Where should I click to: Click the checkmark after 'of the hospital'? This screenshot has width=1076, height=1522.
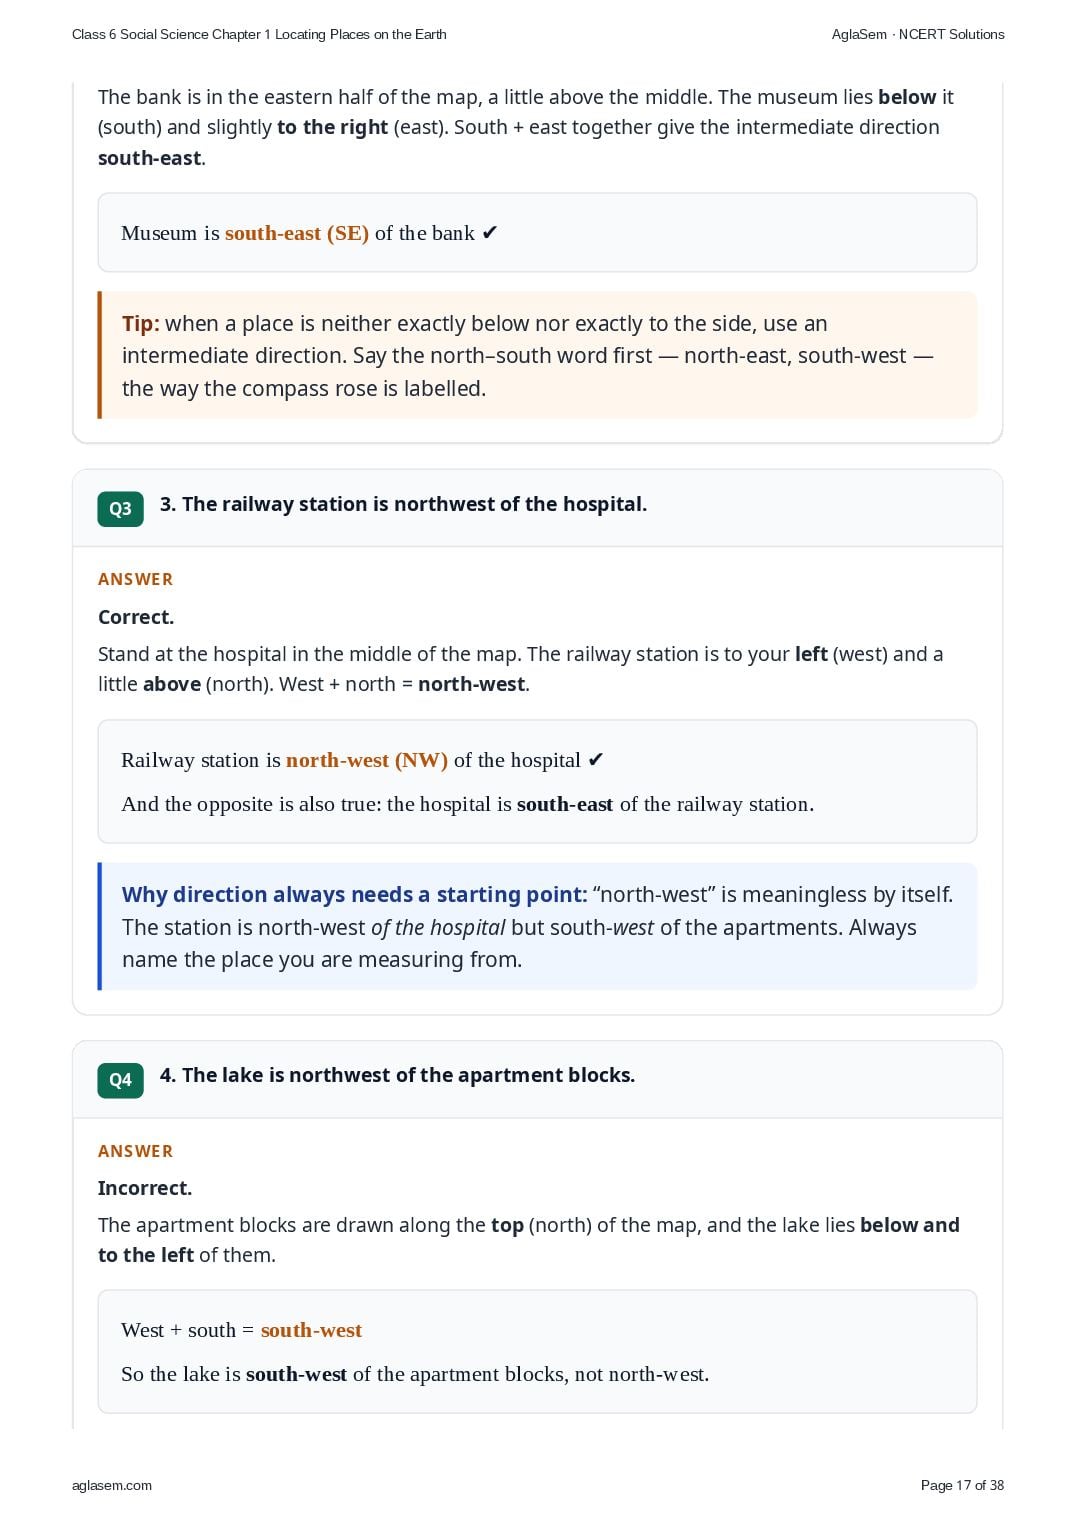(x=595, y=760)
